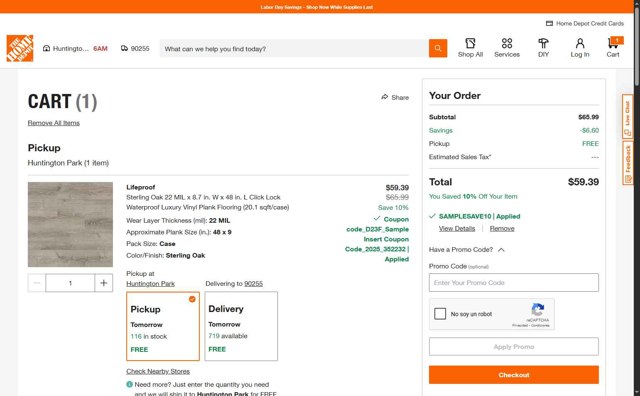Click the Home Depot logo
This screenshot has width=640, height=396.
point(20,48)
